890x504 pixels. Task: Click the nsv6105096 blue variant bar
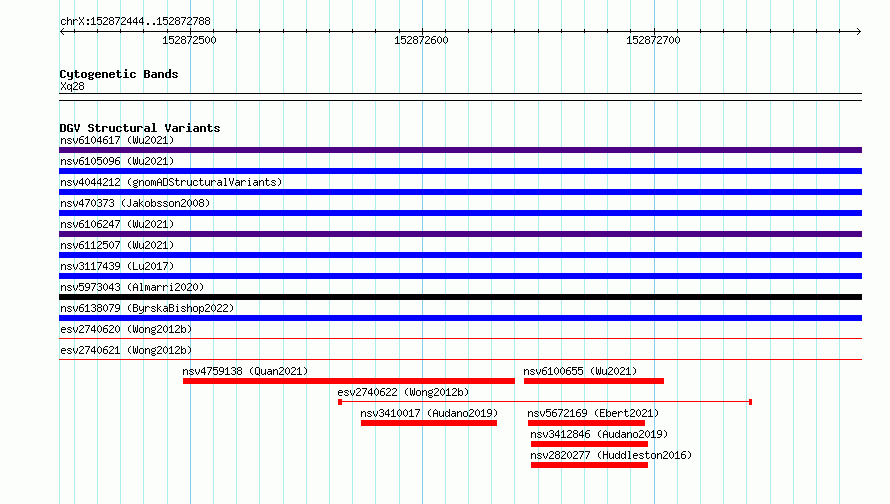coord(460,171)
